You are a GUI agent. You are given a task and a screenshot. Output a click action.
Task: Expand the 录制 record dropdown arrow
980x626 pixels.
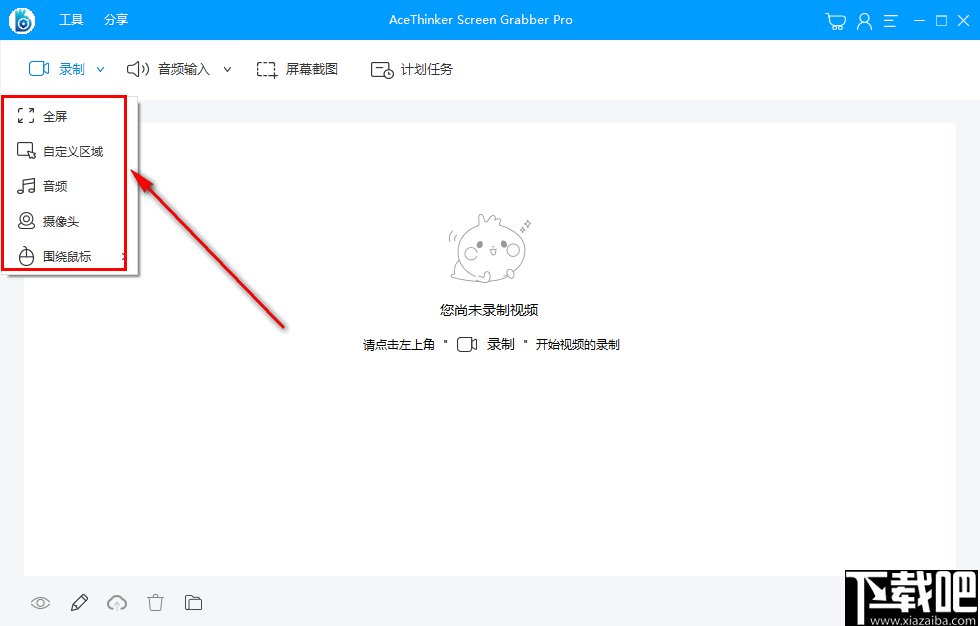pos(99,69)
